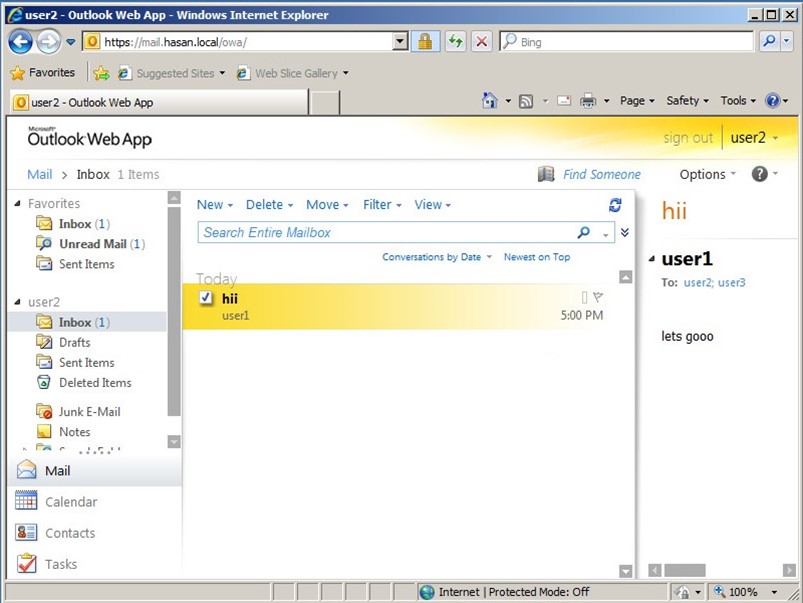Open the Conversations by Date sort dropdown
This screenshot has height=603, width=803.
coord(437,257)
